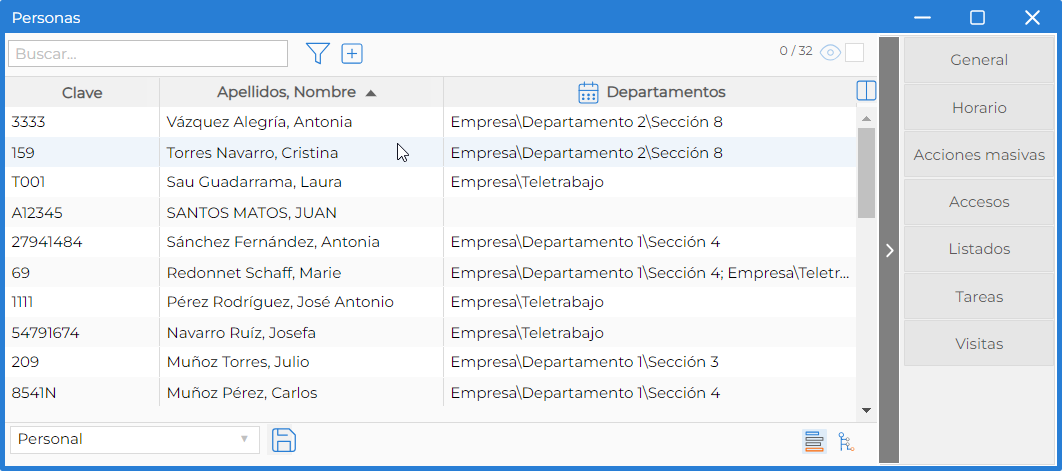This screenshot has height=471, width=1062.
Task: Click clave 27941484 cell
Action: (83, 242)
